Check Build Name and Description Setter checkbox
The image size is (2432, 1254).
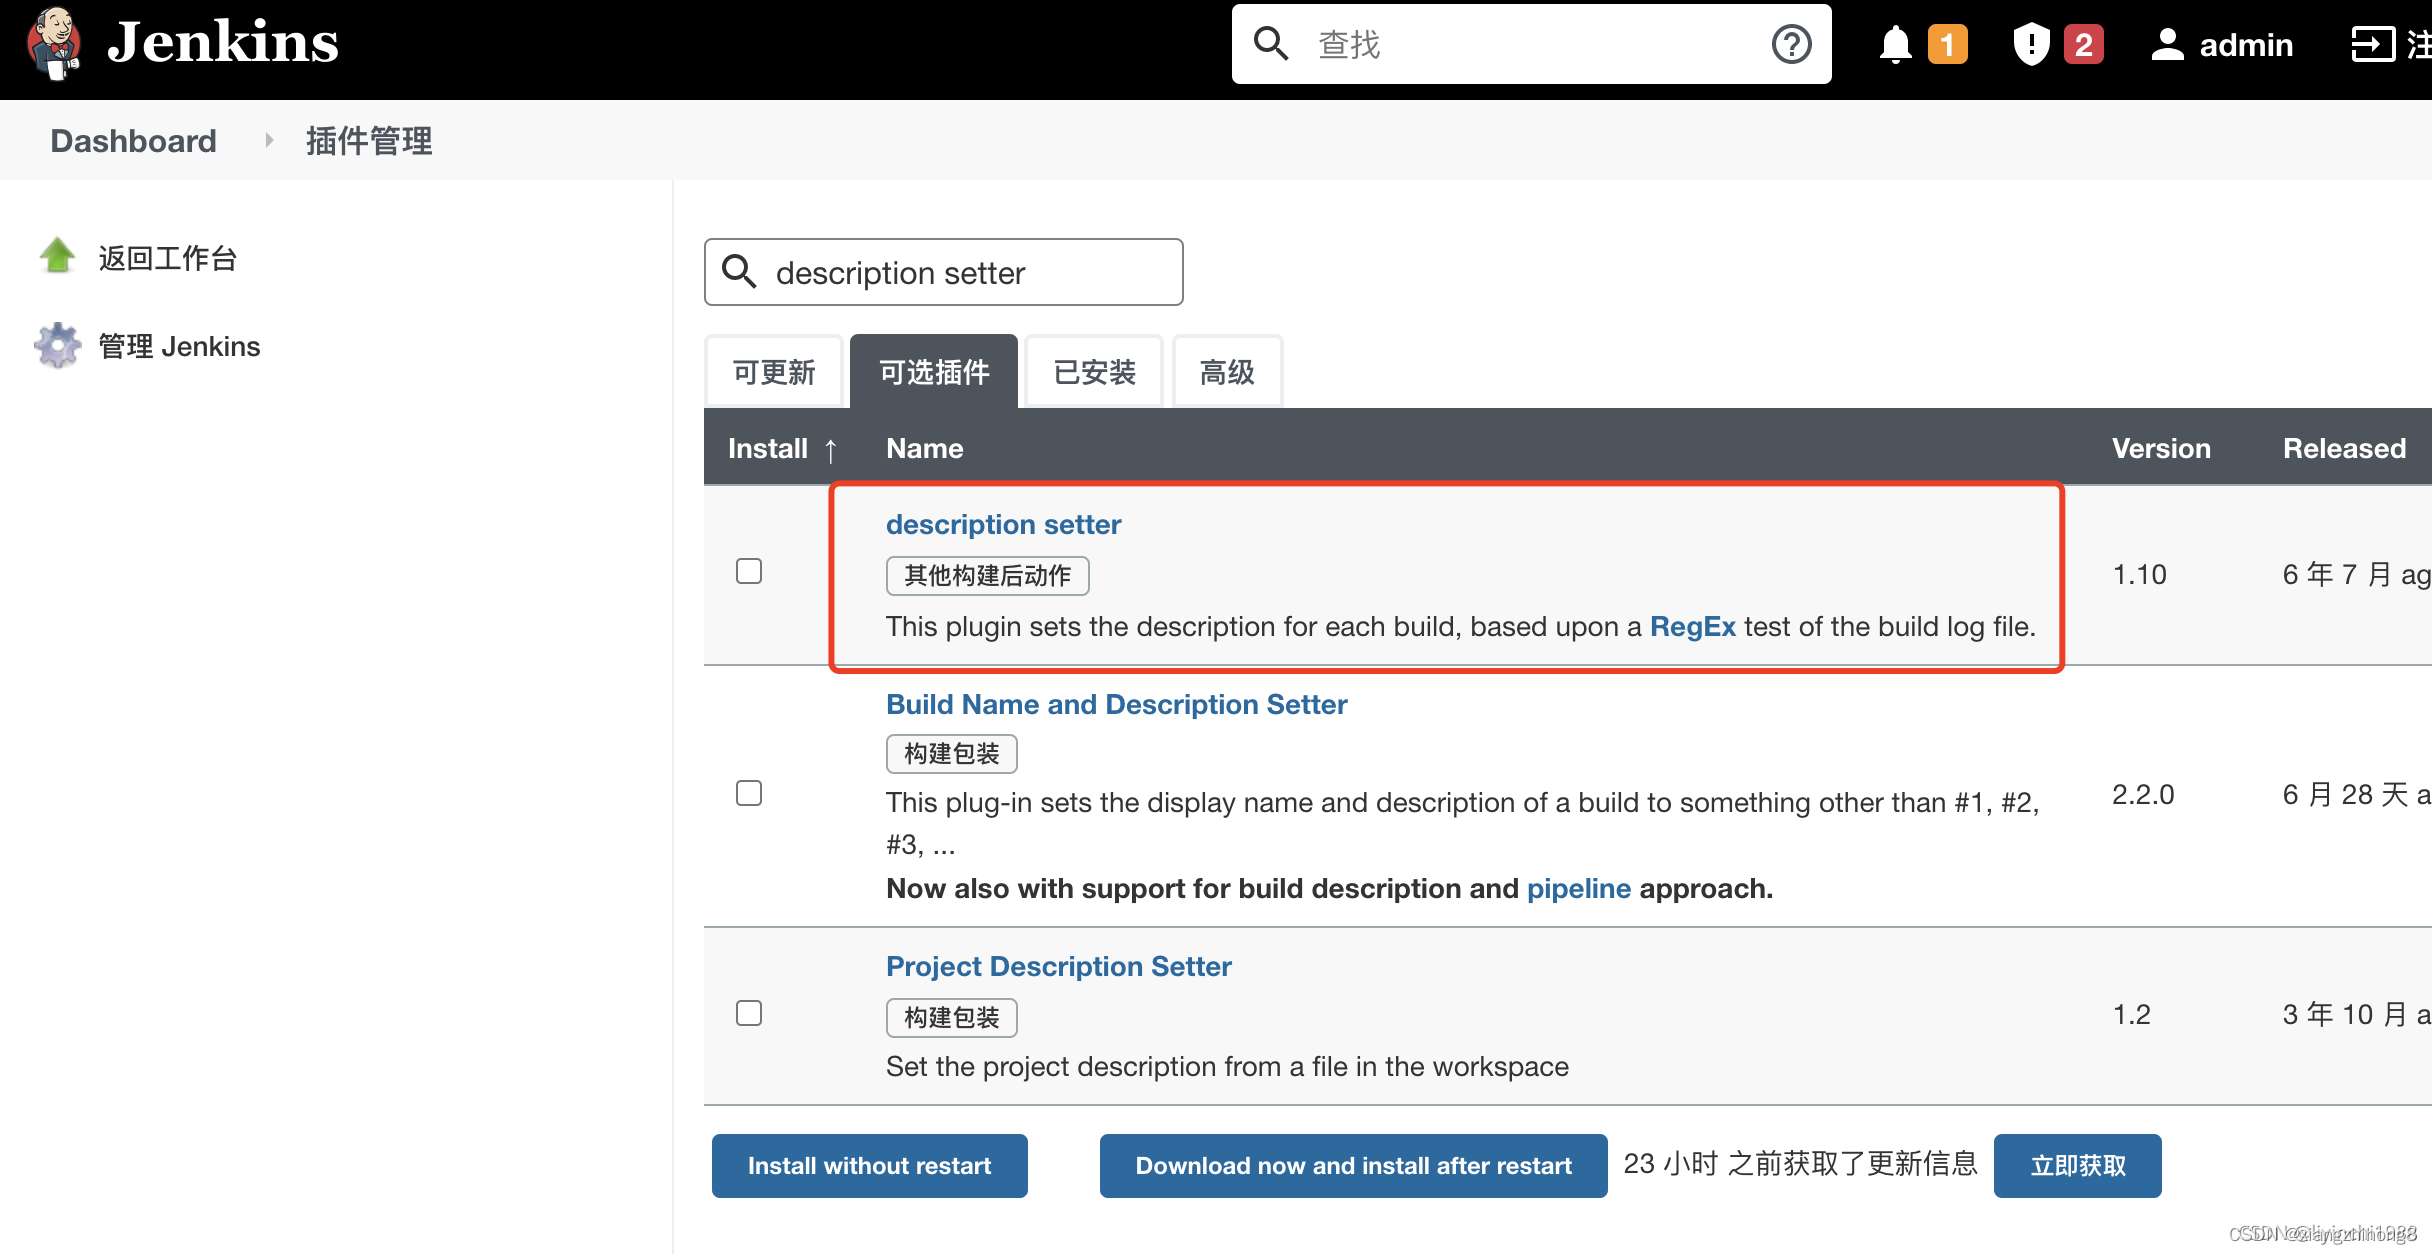point(749,793)
